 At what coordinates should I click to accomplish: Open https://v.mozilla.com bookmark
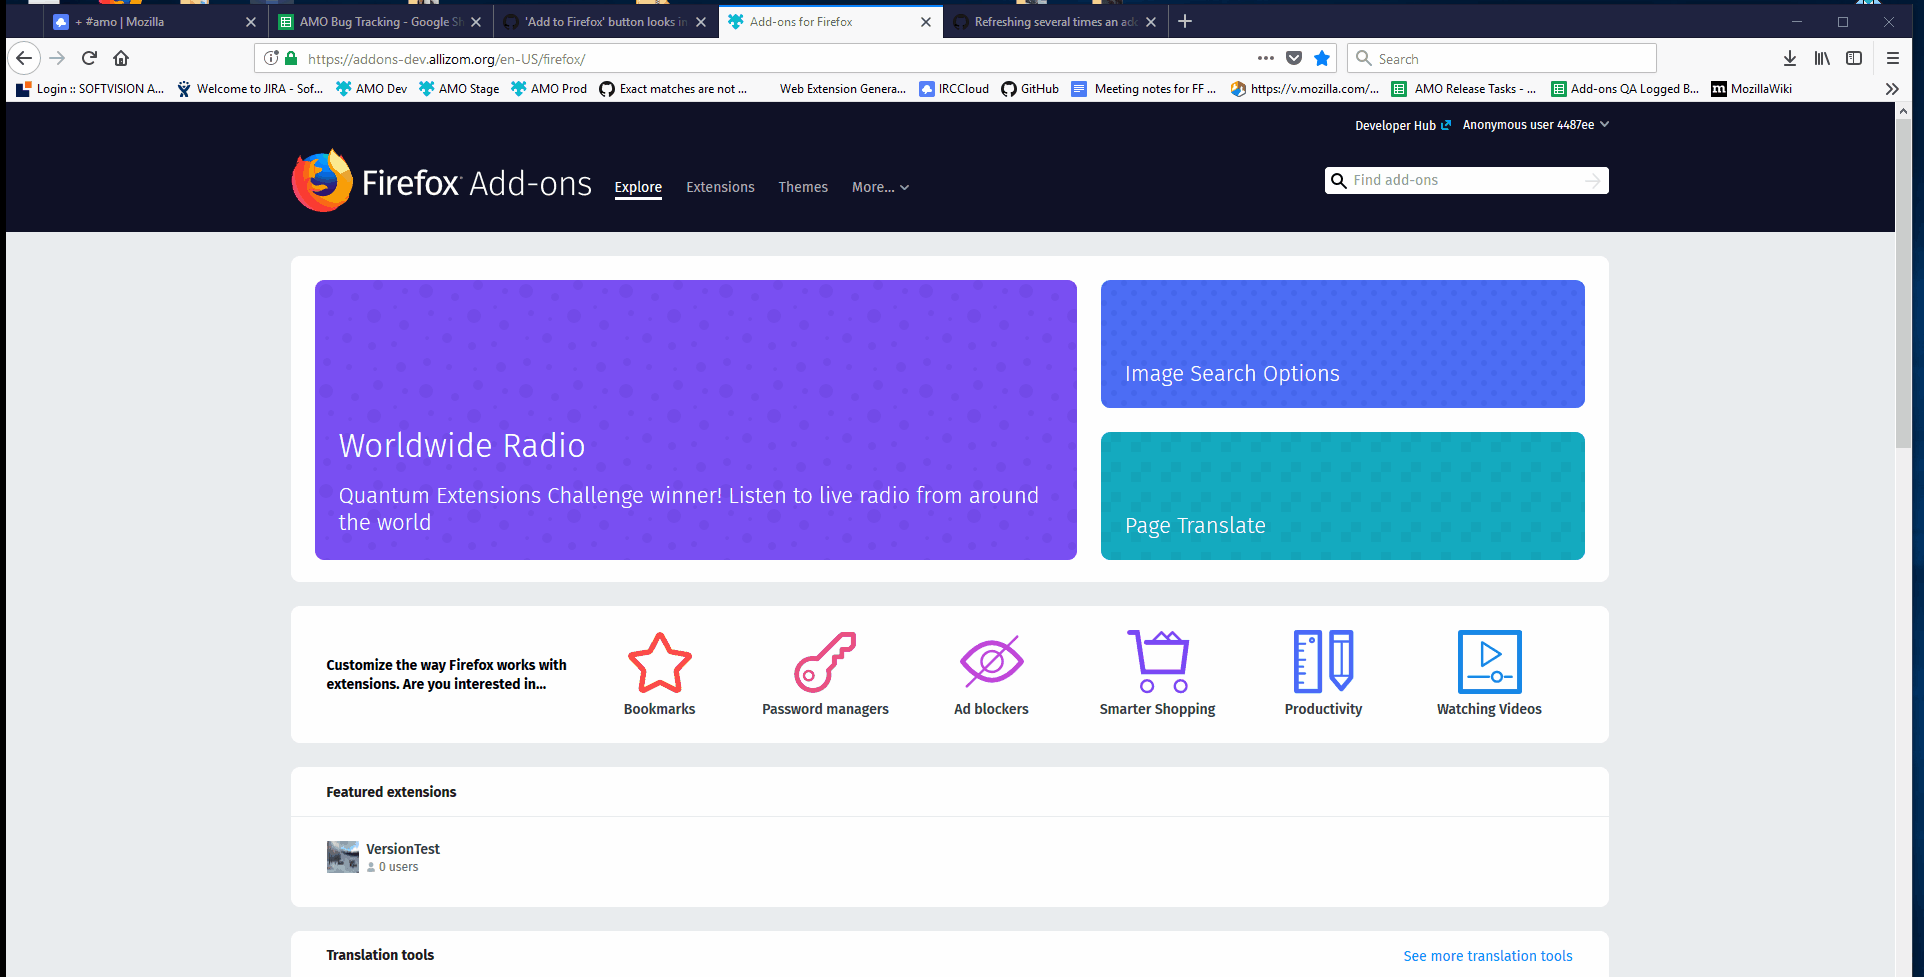tap(1304, 89)
